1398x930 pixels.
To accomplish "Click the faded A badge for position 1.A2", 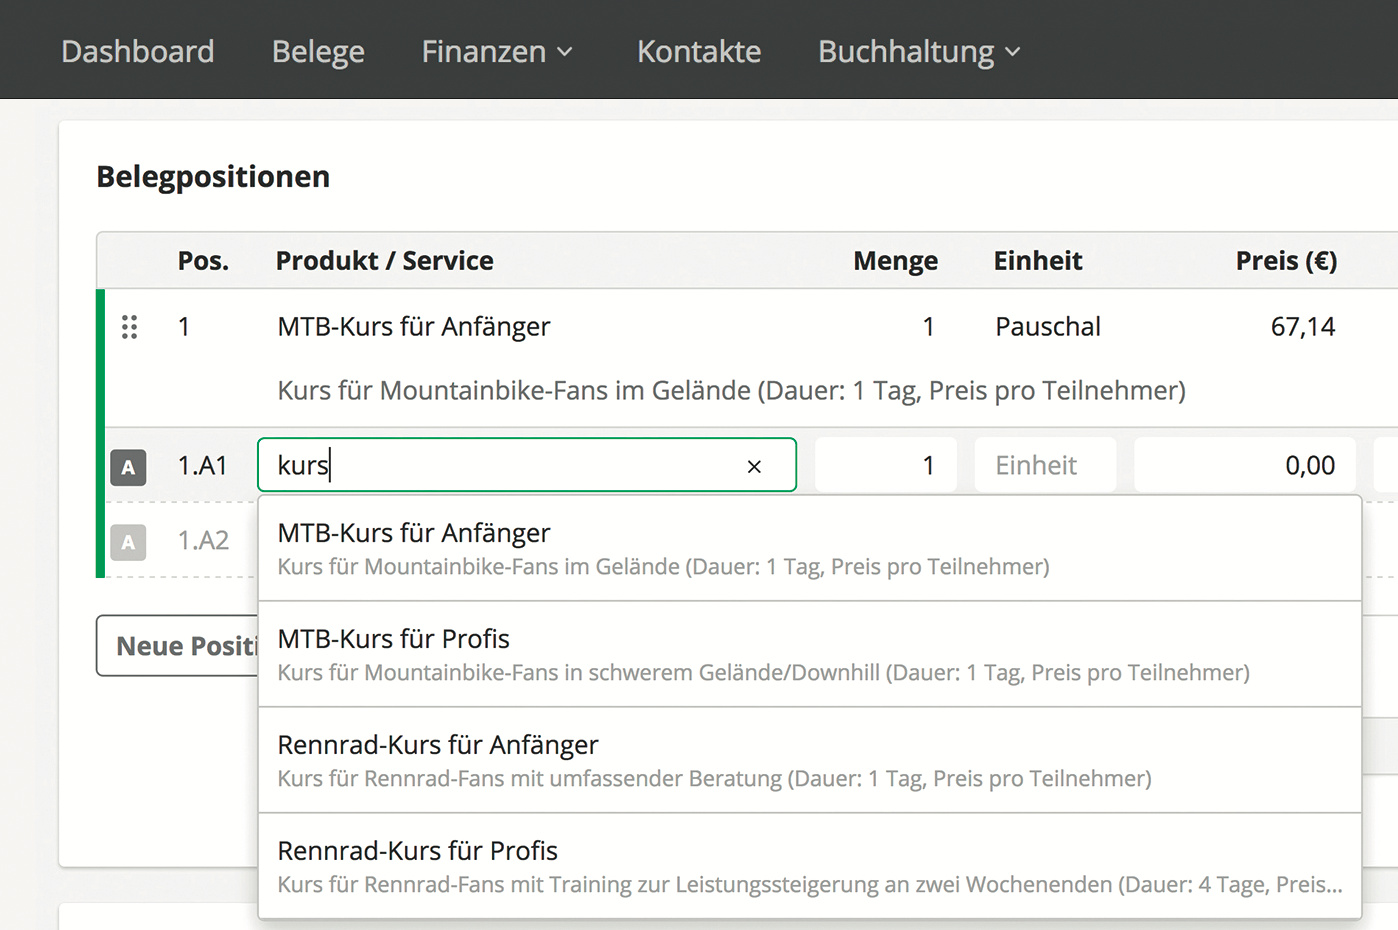I will [128, 542].
